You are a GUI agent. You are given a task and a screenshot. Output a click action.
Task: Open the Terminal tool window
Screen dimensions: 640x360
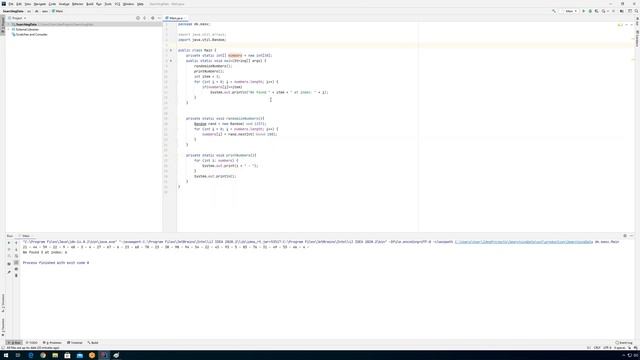point(75,343)
